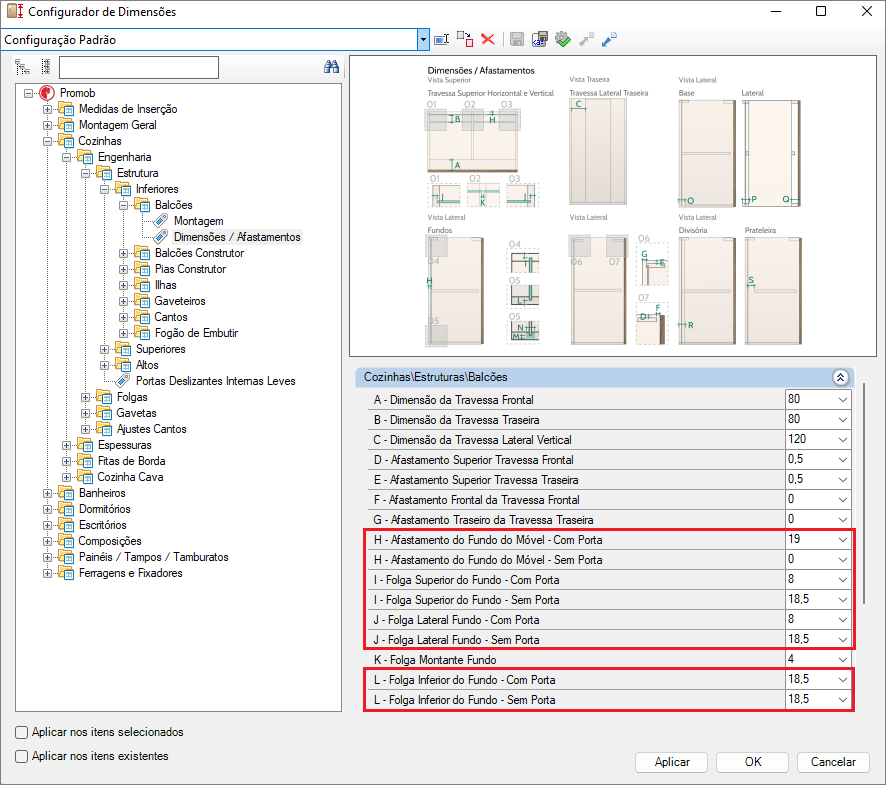Click the Cancelar button
The image size is (886, 785).
pyautogui.click(x=833, y=762)
